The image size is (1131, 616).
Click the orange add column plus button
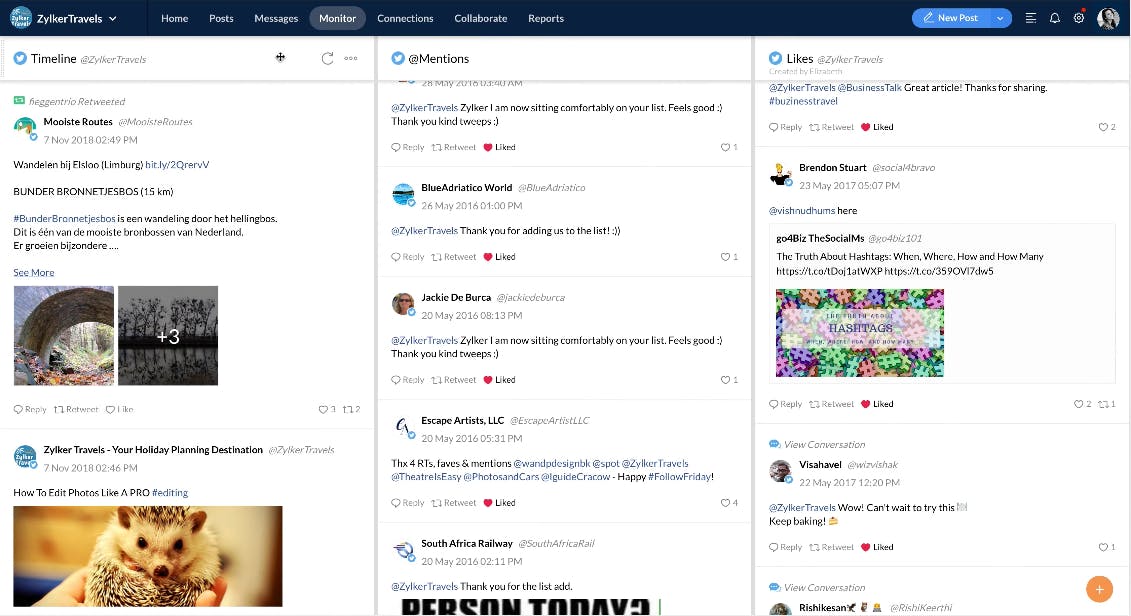1099,589
